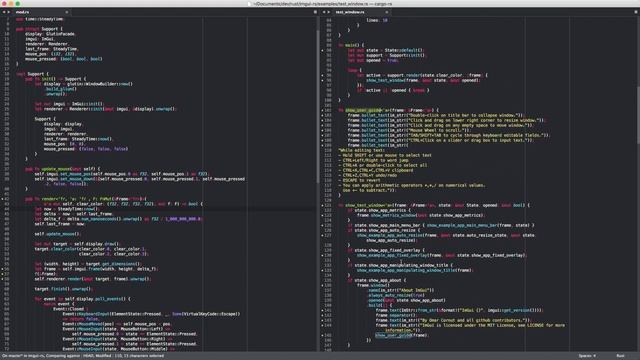
Task: Open left pane tab list dropdown
Action: [315, 12]
